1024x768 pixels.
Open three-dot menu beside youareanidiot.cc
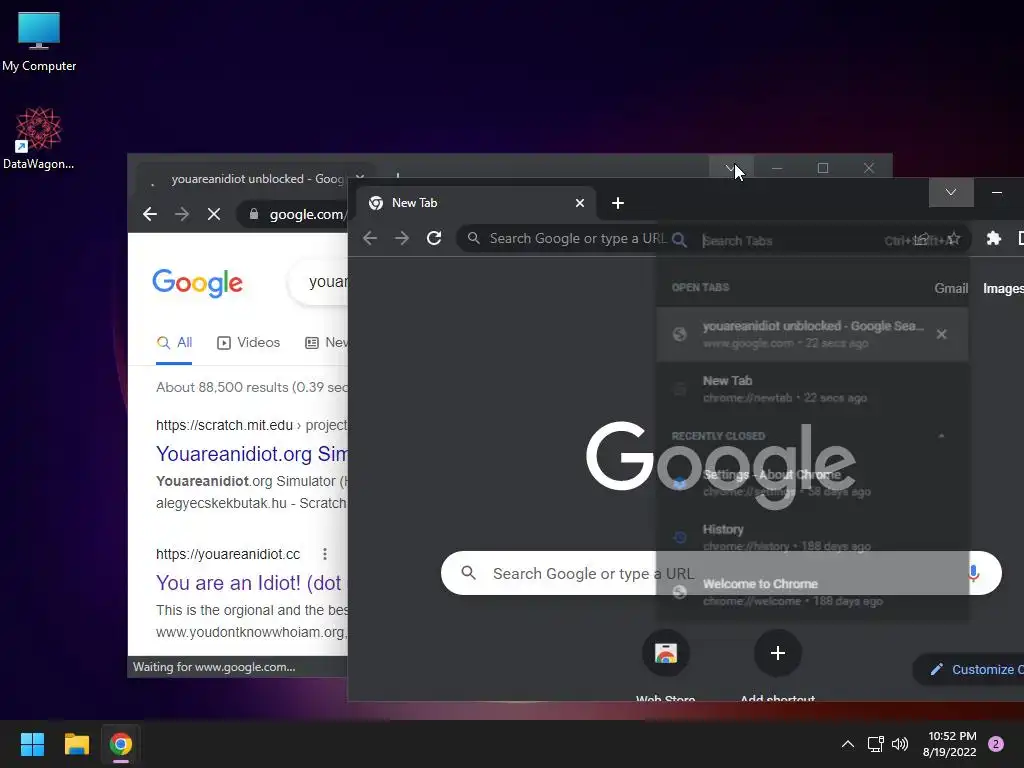pos(325,554)
